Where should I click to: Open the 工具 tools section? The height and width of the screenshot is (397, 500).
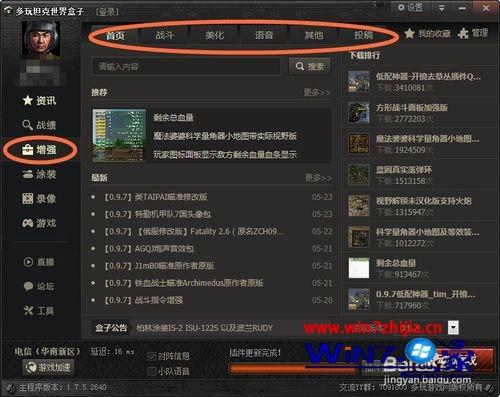coord(39,311)
